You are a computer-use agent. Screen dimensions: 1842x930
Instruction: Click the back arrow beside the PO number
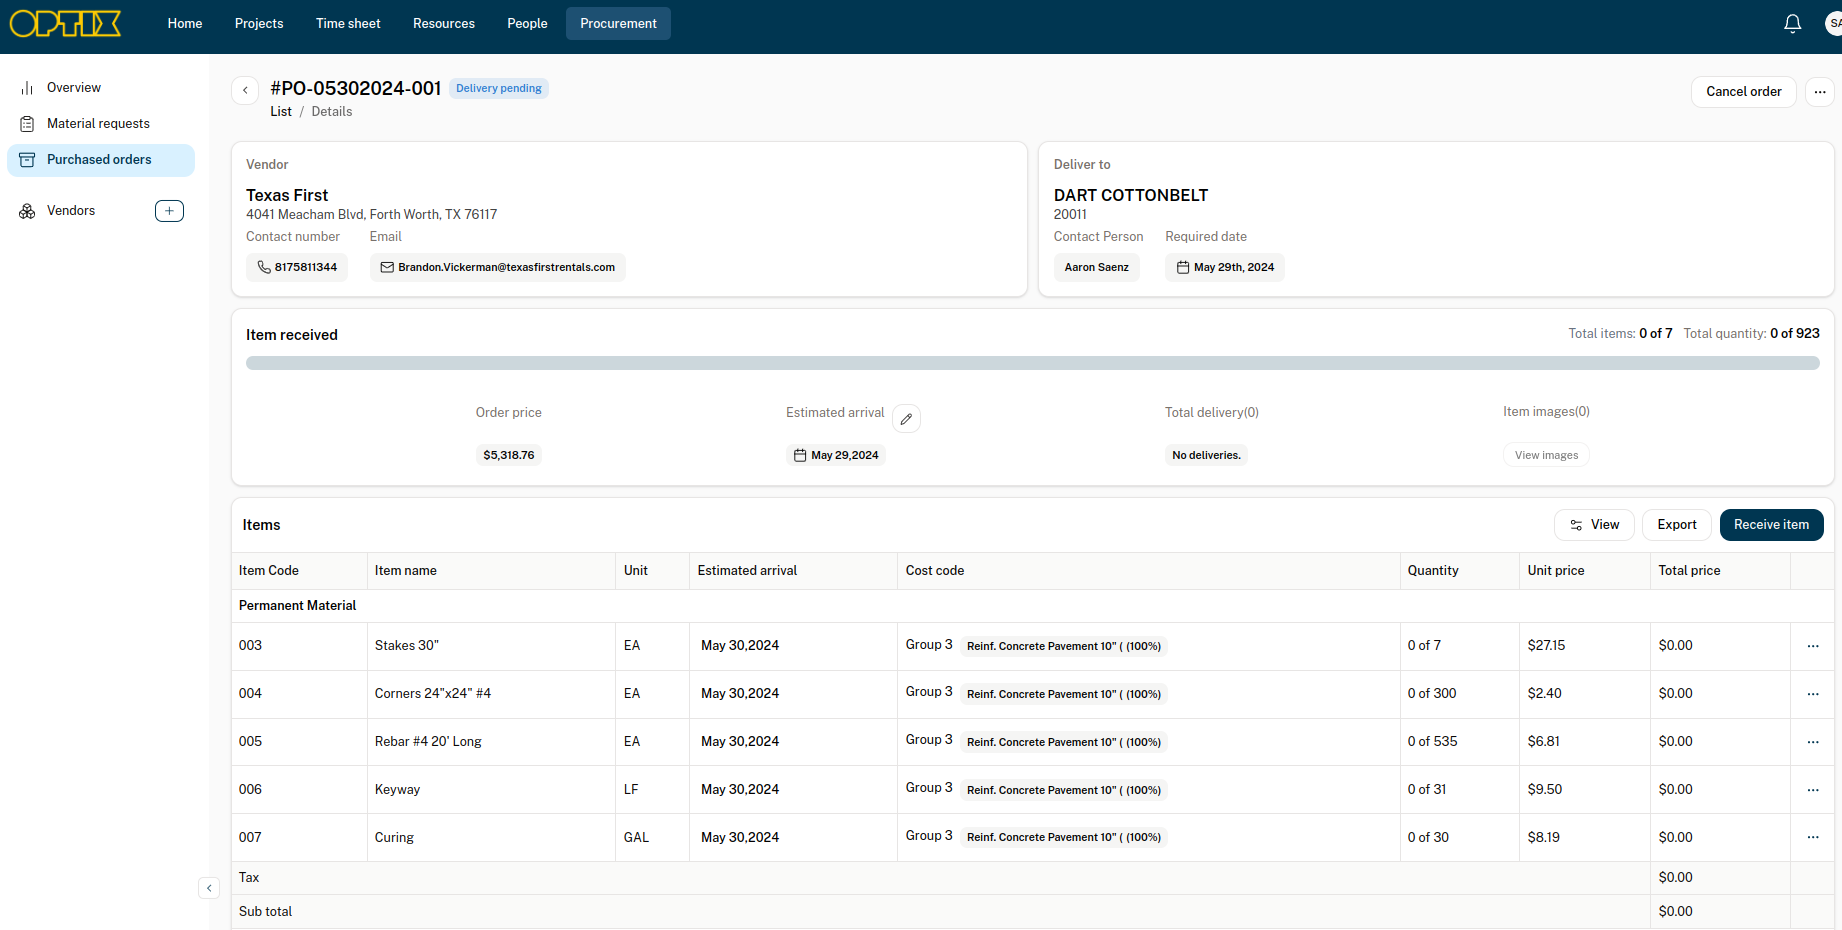(x=245, y=90)
